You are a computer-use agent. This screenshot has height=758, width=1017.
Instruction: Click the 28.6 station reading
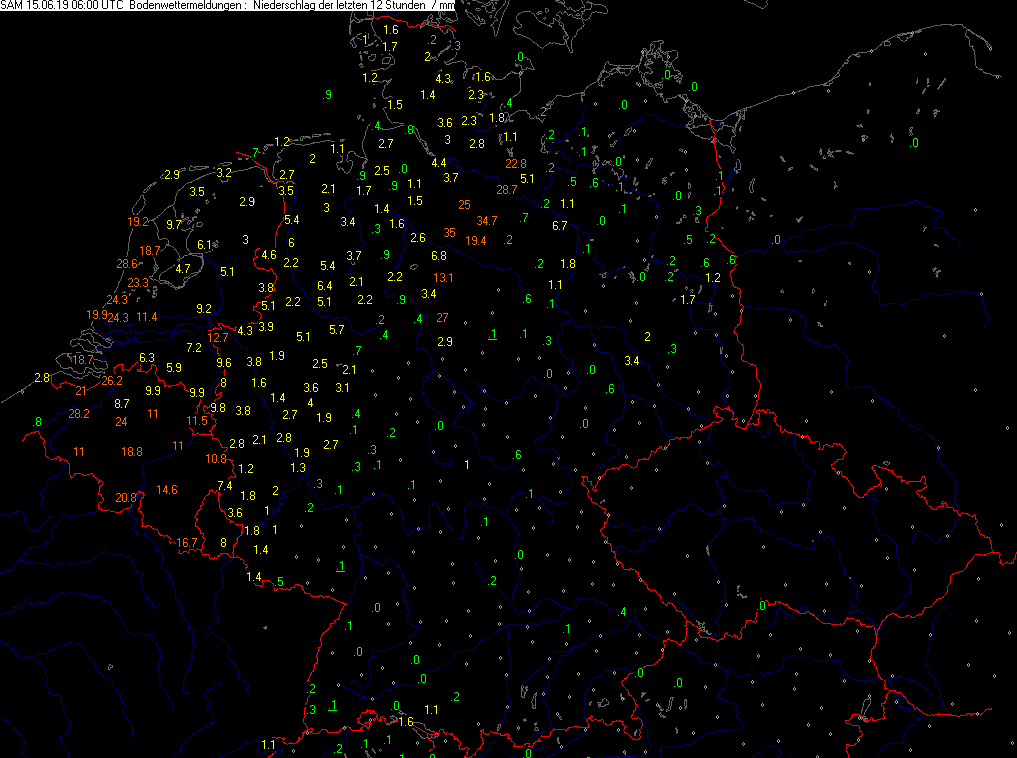tap(127, 264)
